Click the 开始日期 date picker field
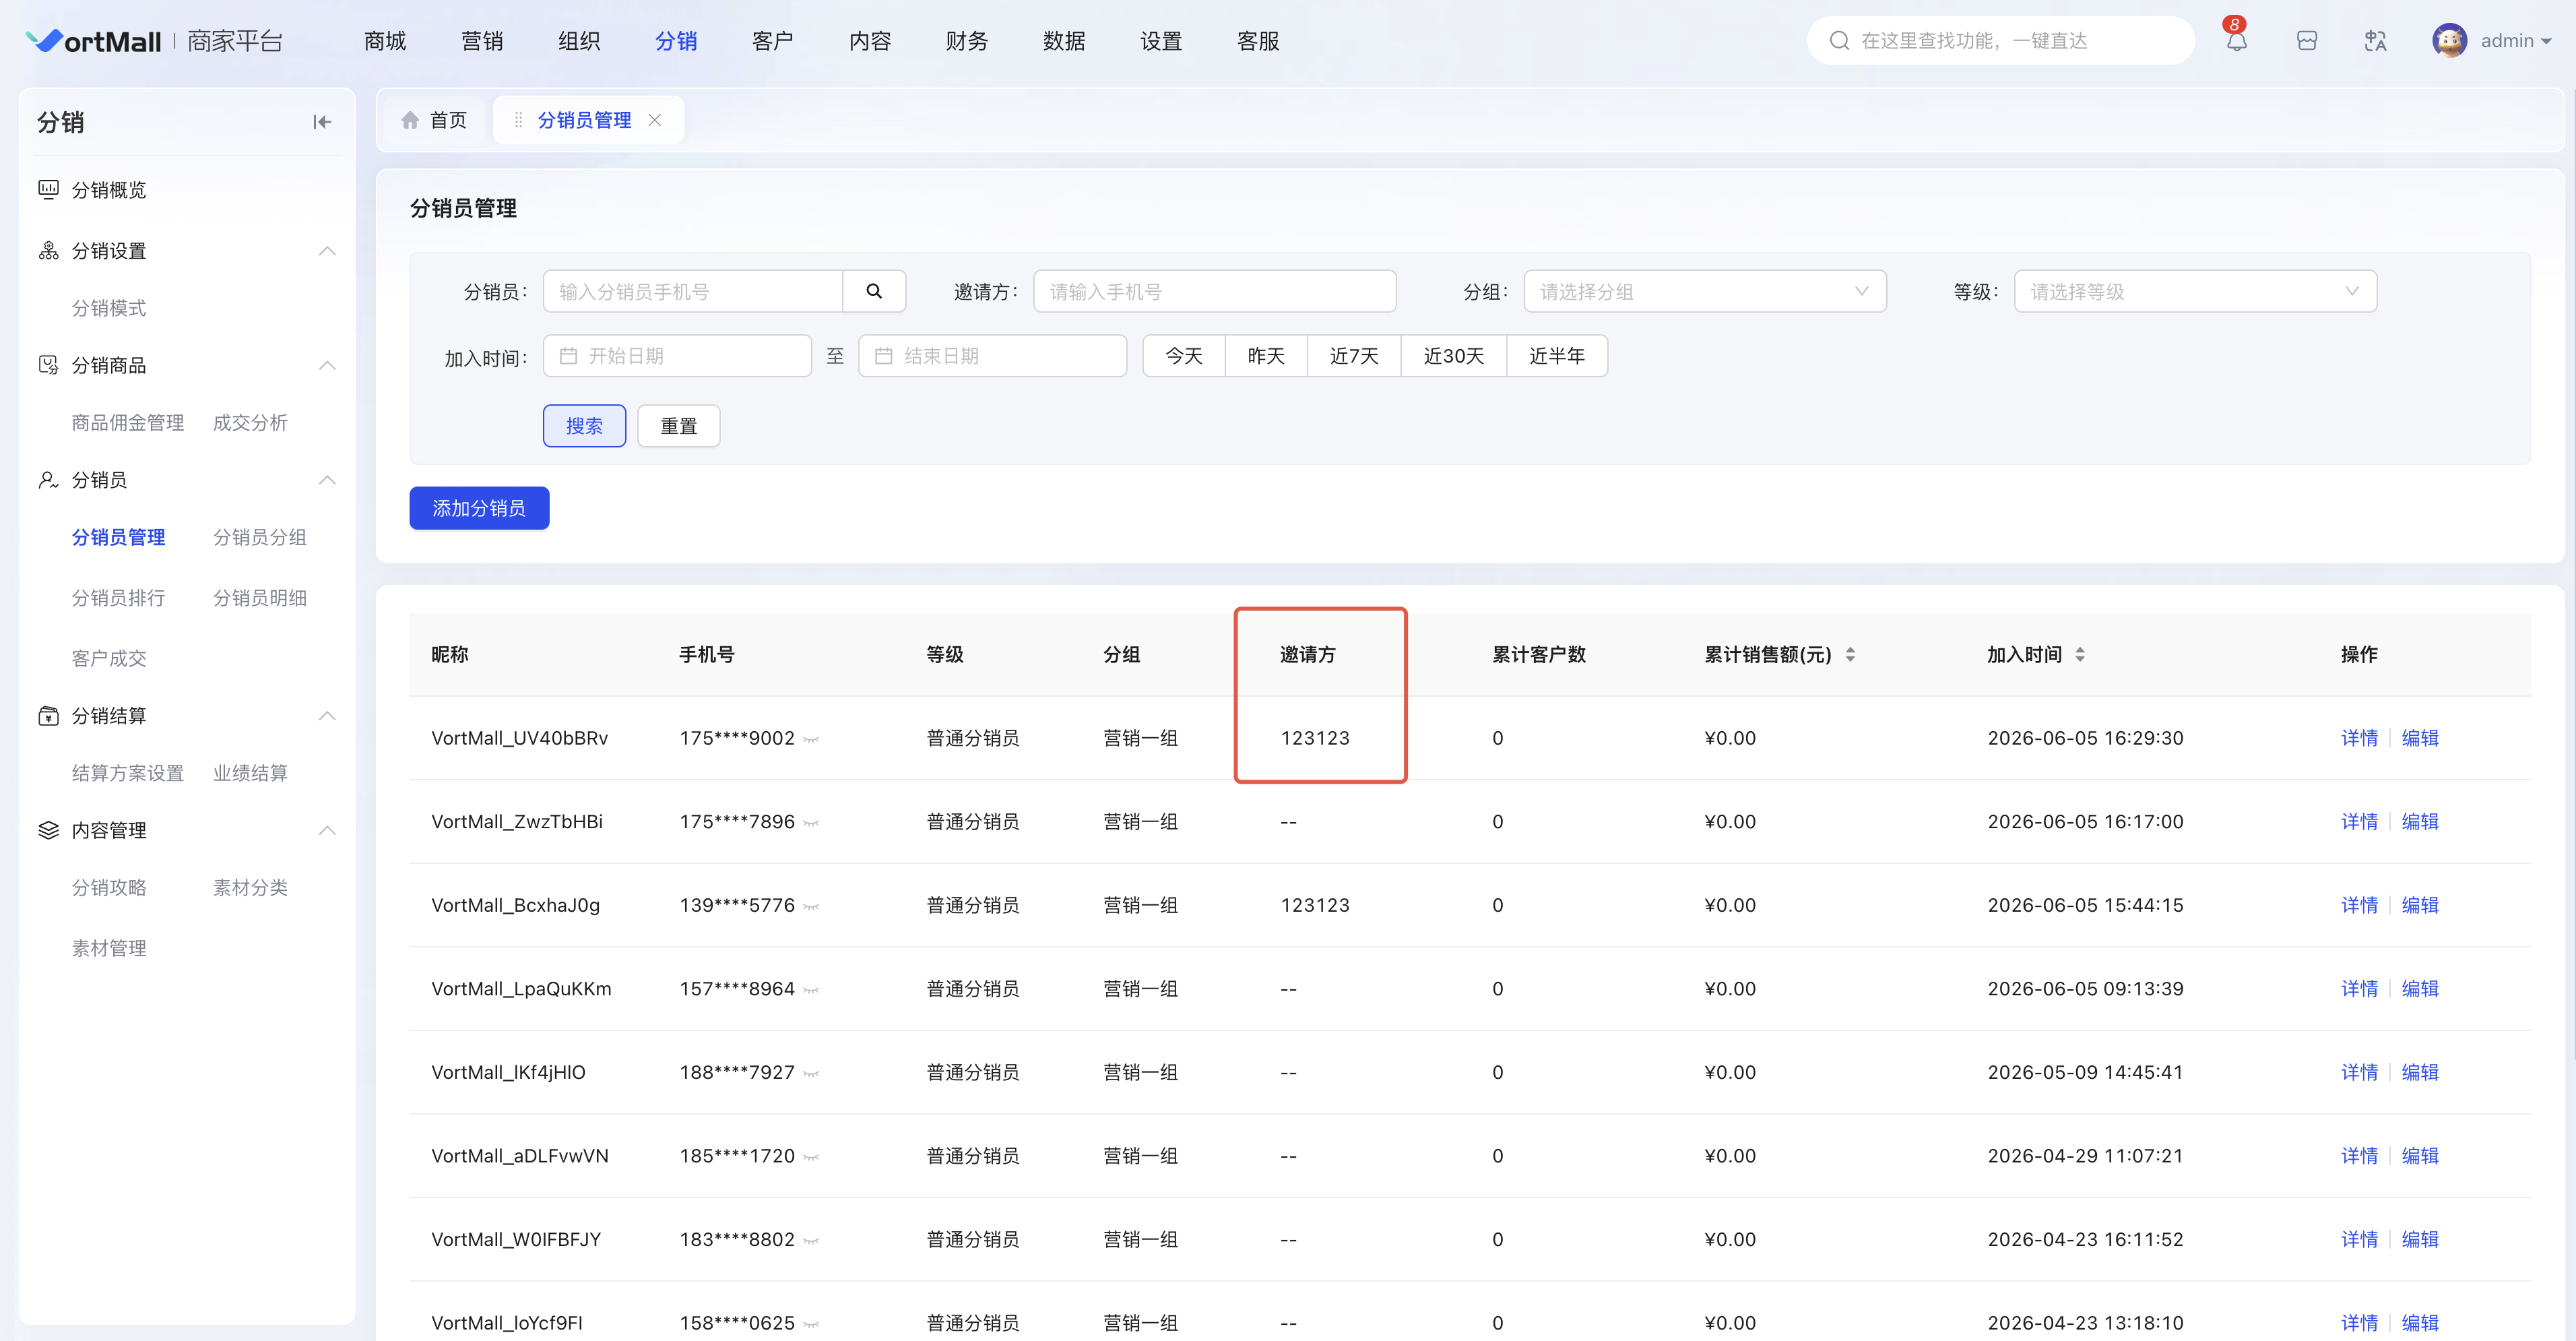 (x=677, y=356)
